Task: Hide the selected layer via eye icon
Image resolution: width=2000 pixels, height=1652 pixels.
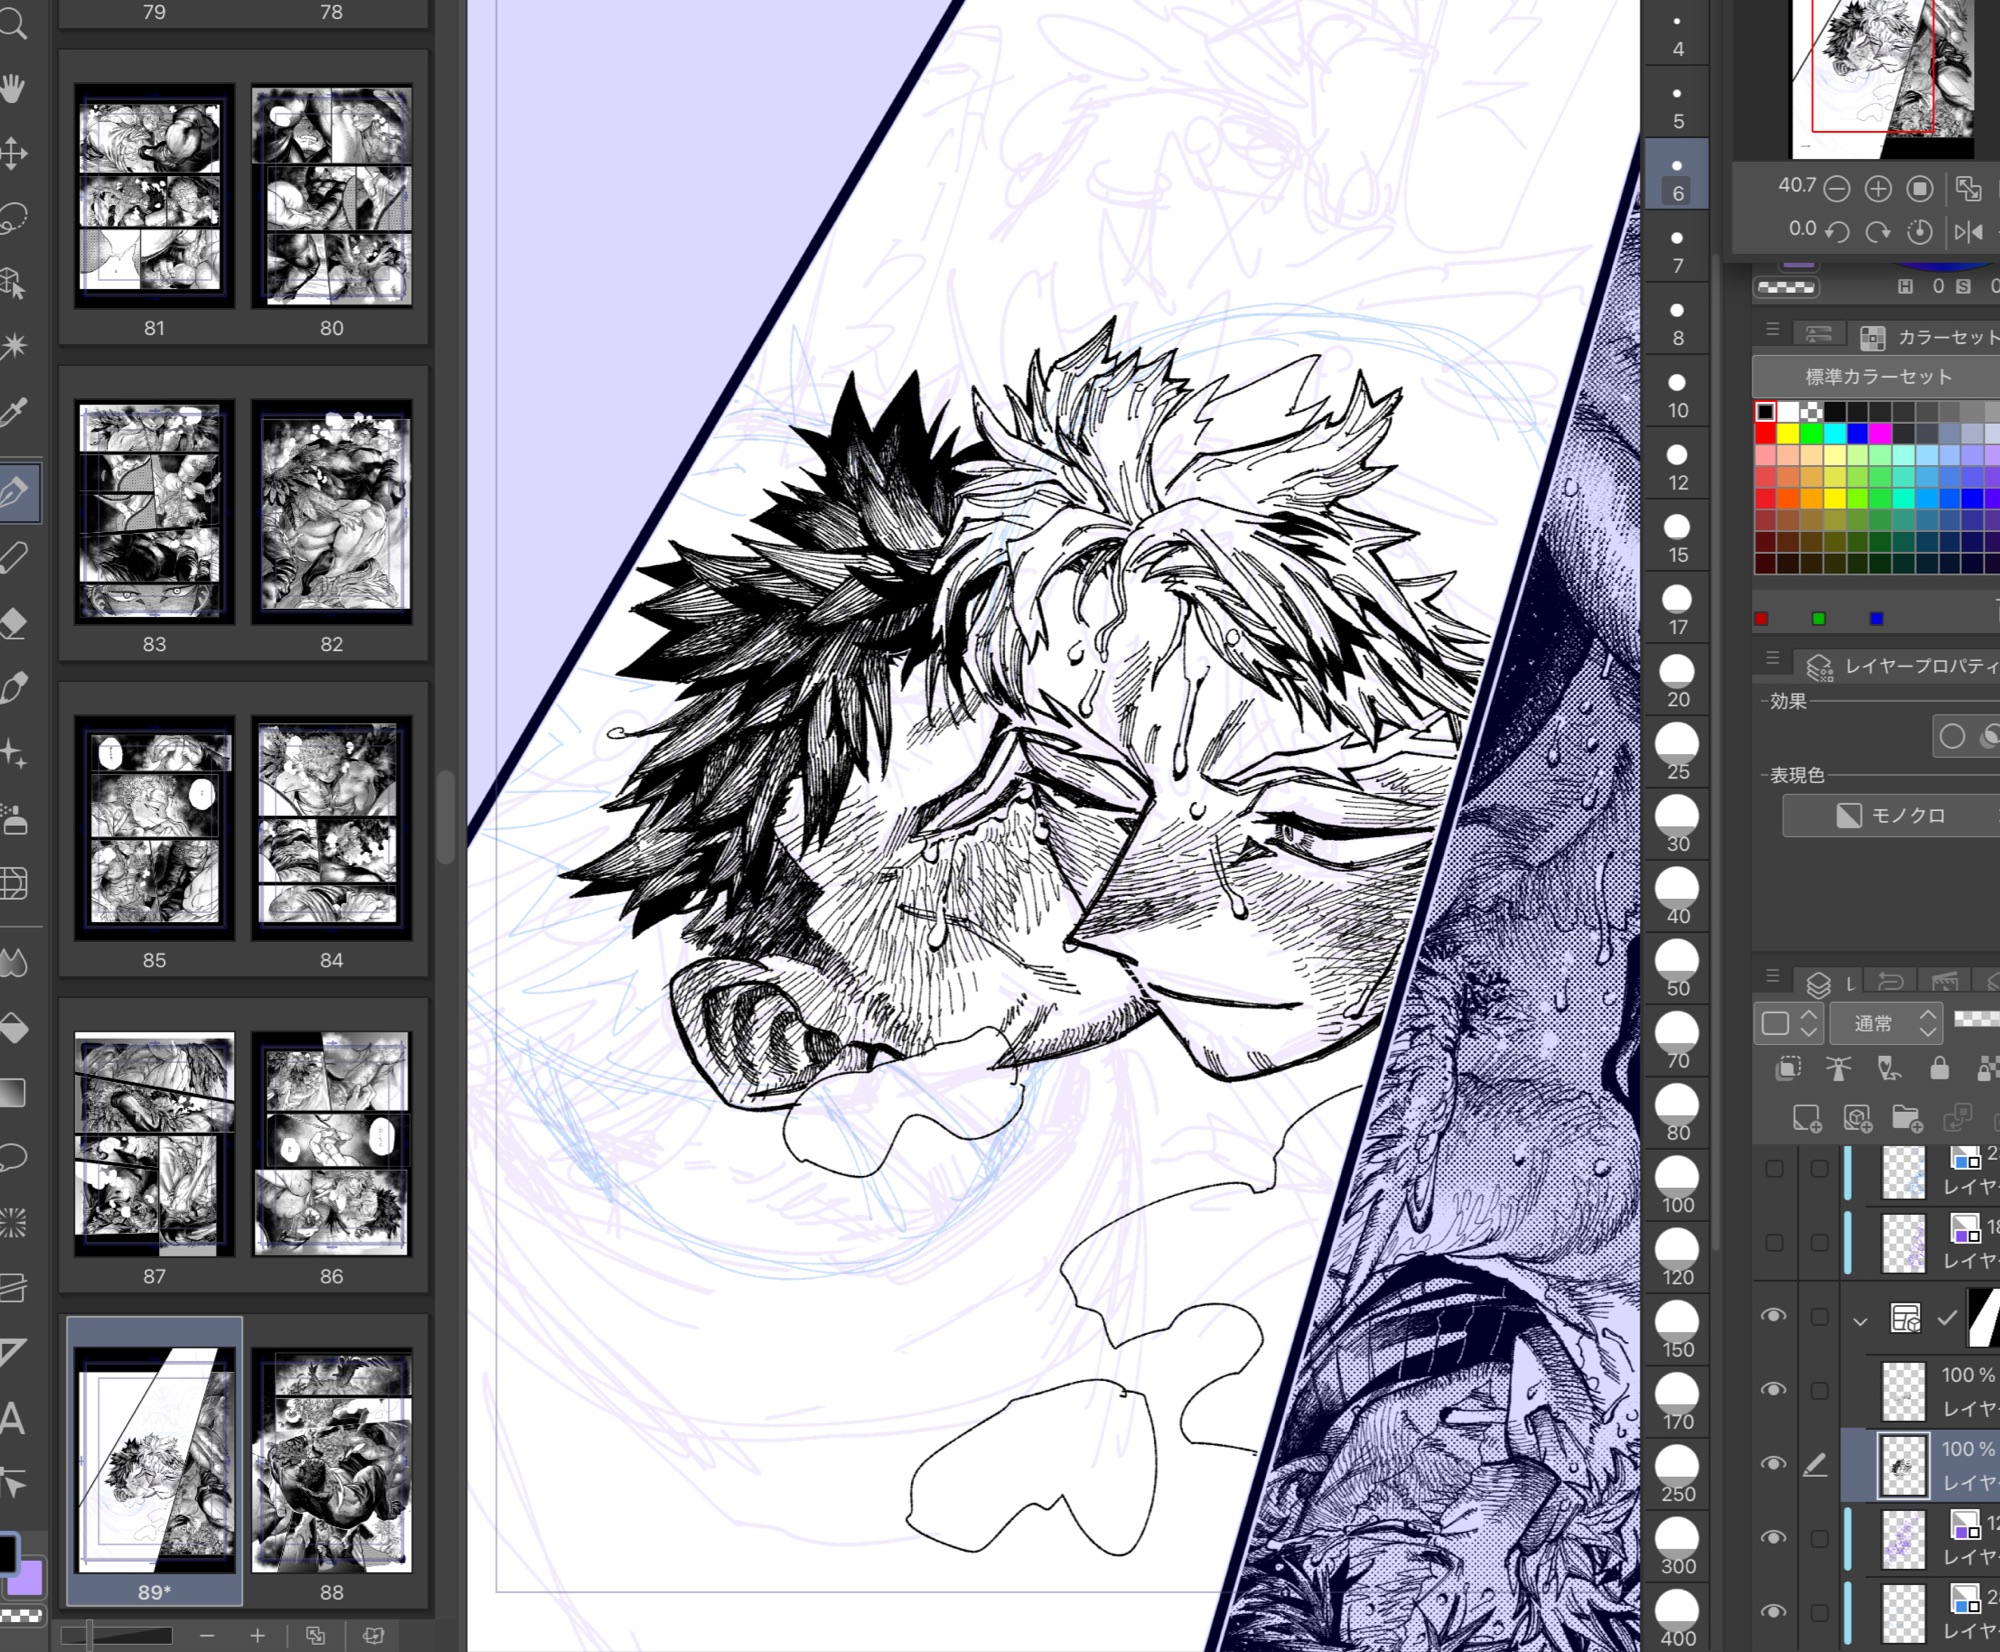Action: (1774, 1464)
